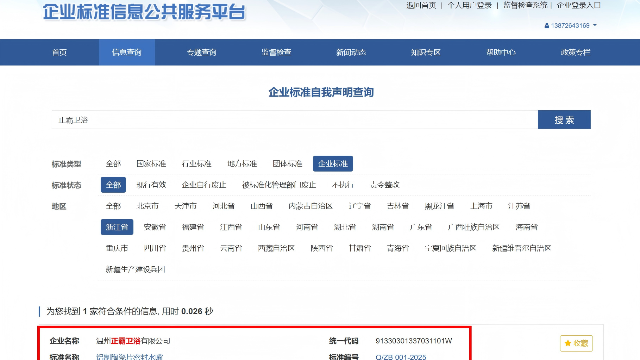Focus the search keyword input field

pyautogui.click(x=295, y=120)
